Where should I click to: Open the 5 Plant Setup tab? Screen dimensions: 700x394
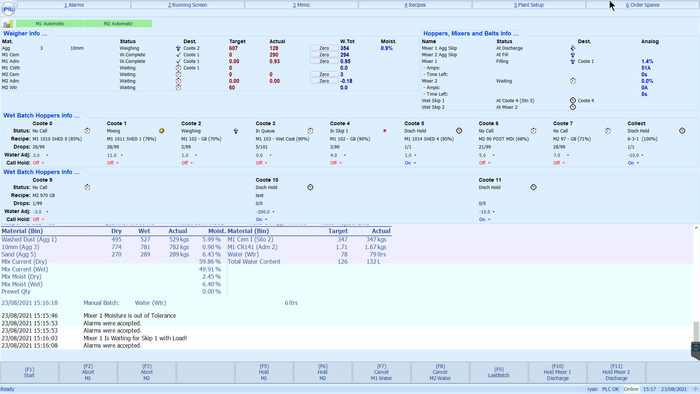[529, 5]
